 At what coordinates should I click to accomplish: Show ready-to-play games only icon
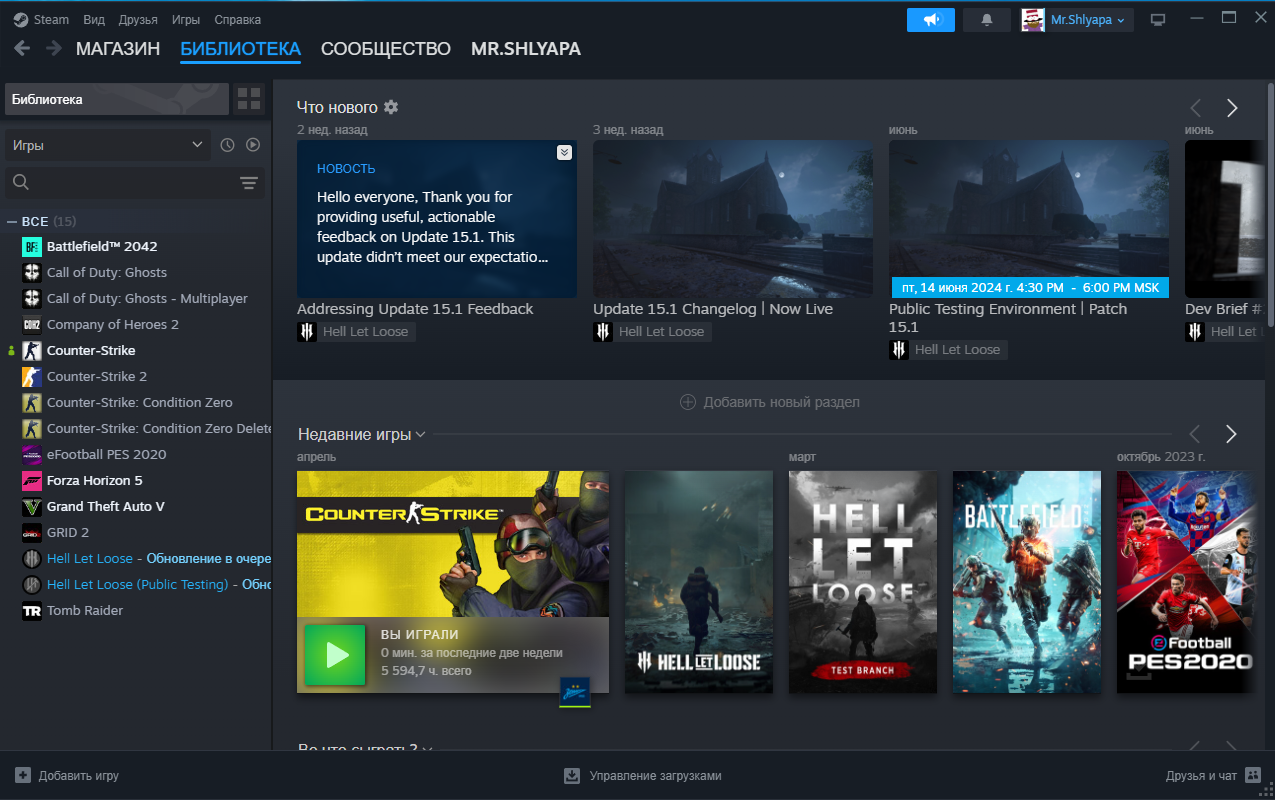click(x=253, y=145)
